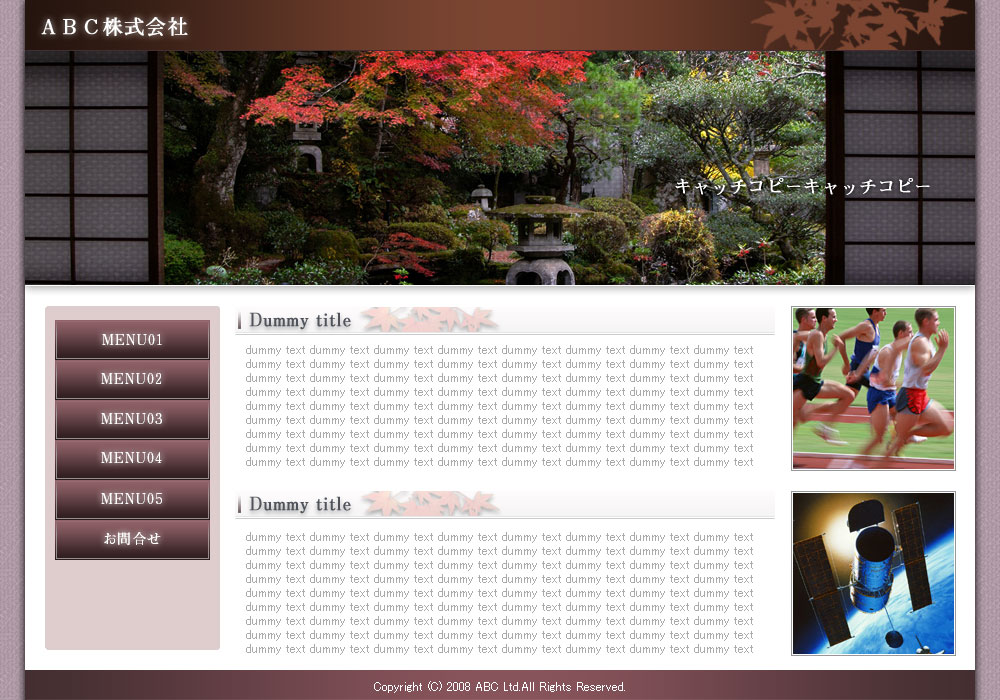1000x700 pixels.
Task: Open the runners photo thumbnail
Action: pos(873,388)
